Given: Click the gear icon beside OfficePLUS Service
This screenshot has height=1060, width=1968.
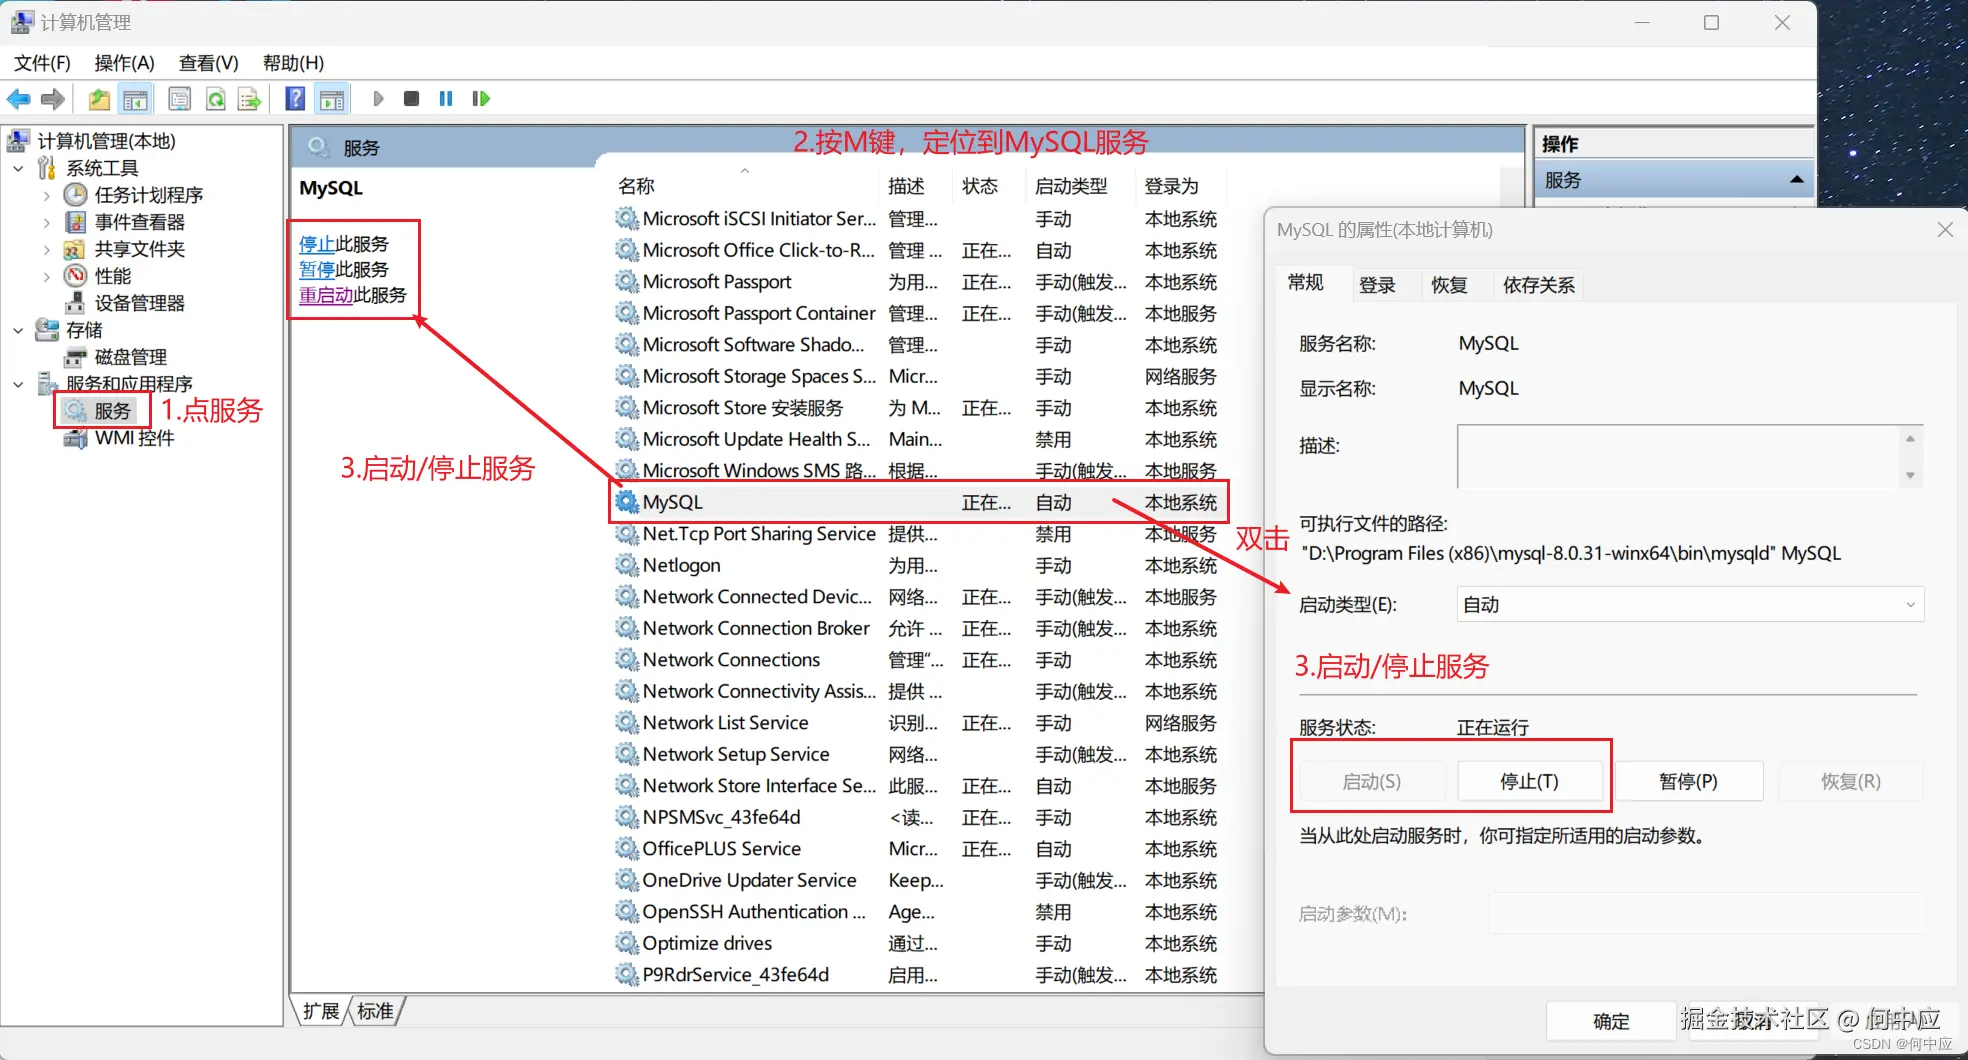Looking at the screenshot, I should [627, 849].
